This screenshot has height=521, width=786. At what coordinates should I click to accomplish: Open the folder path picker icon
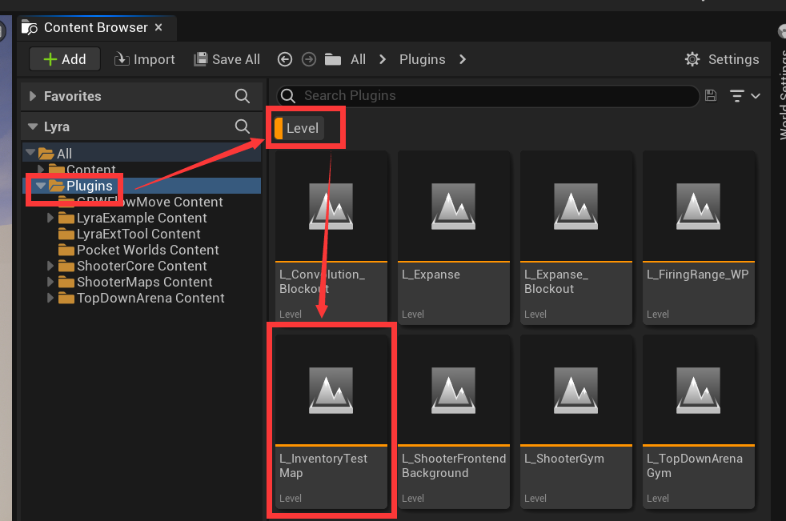click(x=333, y=60)
